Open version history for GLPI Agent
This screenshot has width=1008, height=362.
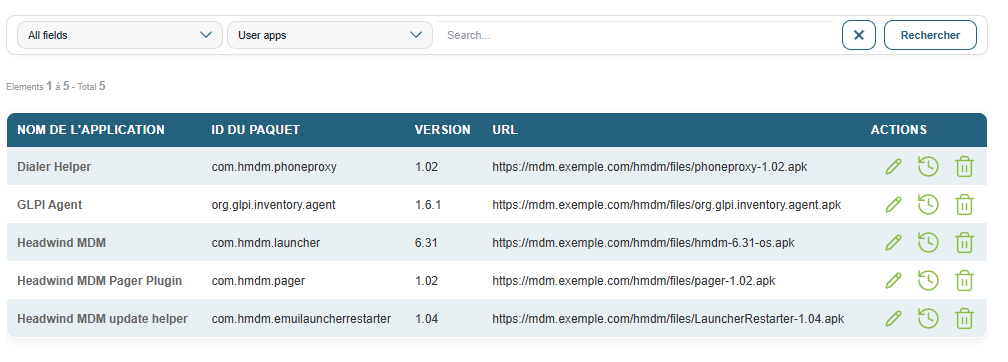[x=928, y=205]
